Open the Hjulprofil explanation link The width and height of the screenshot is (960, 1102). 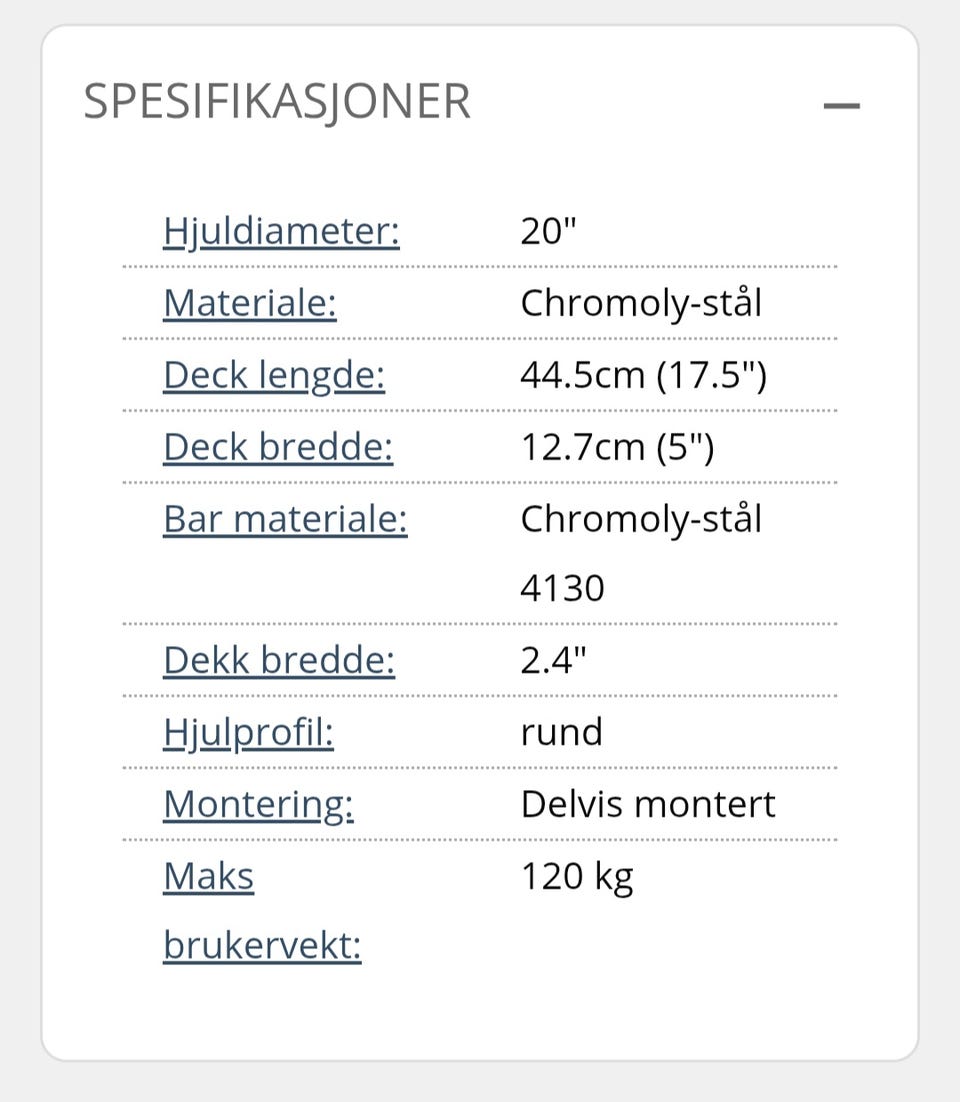pyautogui.click(x=248, y=733)
